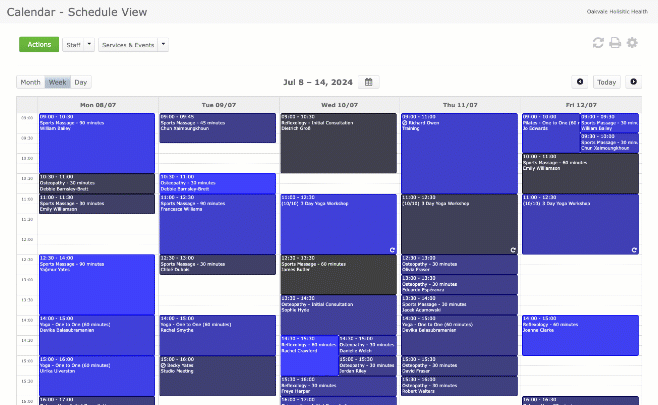The image size is (658, 405).
Task: Open calendar settings gear icon
Action: [632, 43]
